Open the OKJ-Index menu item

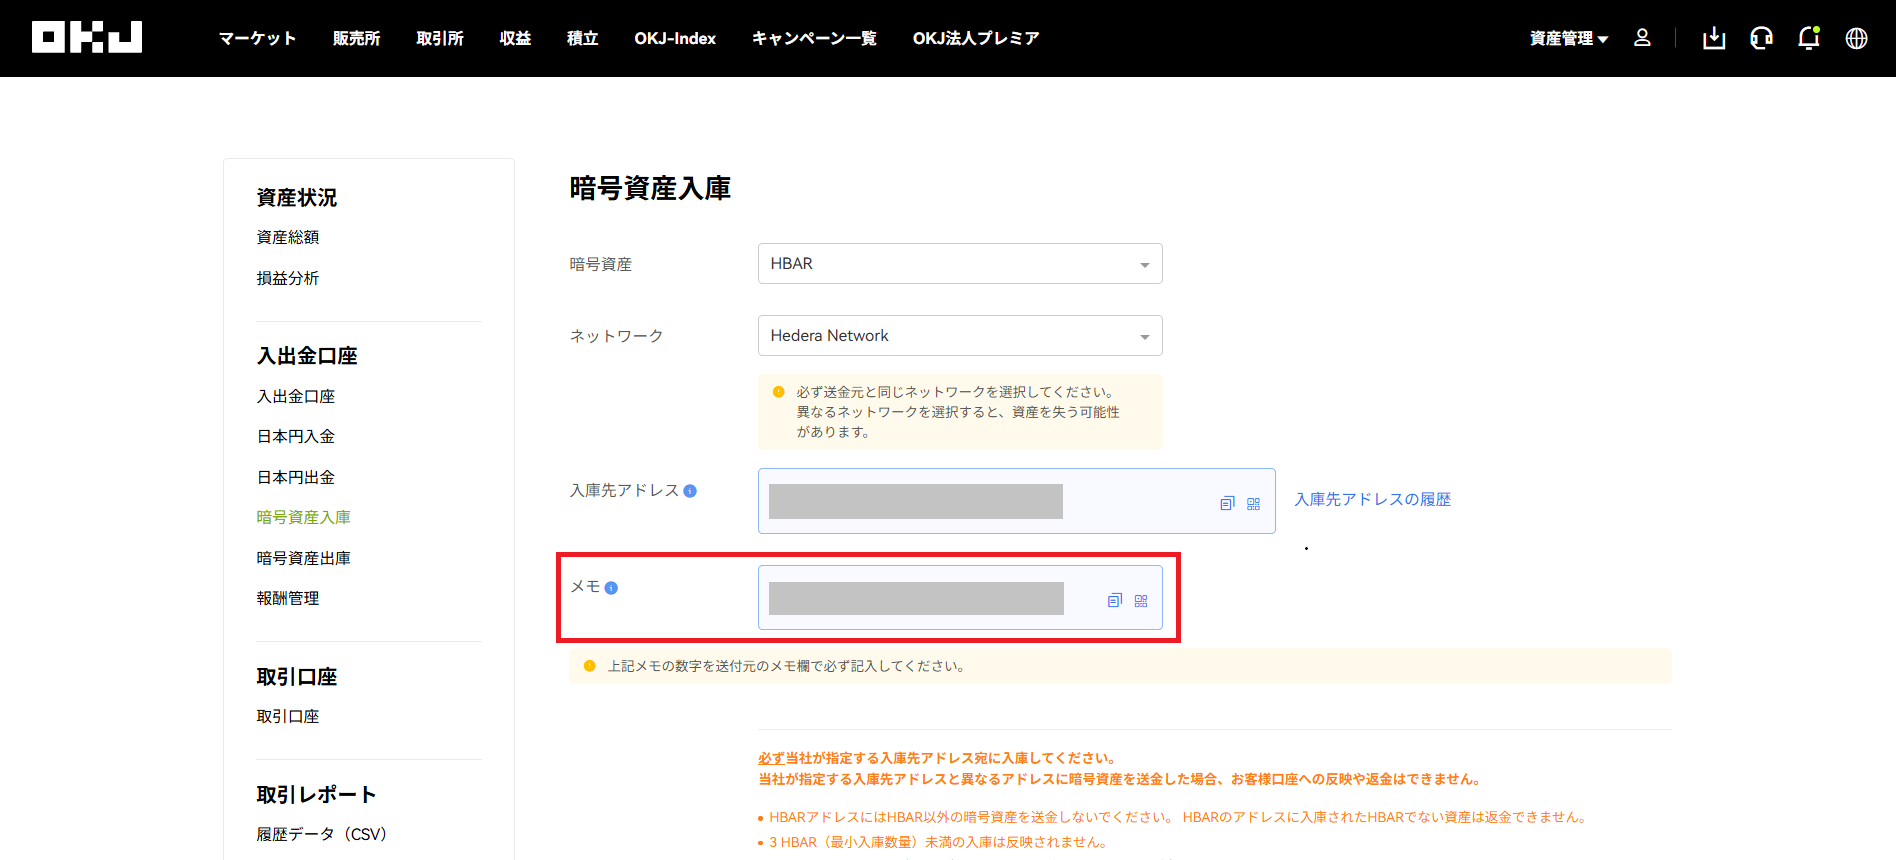[675, 38]
